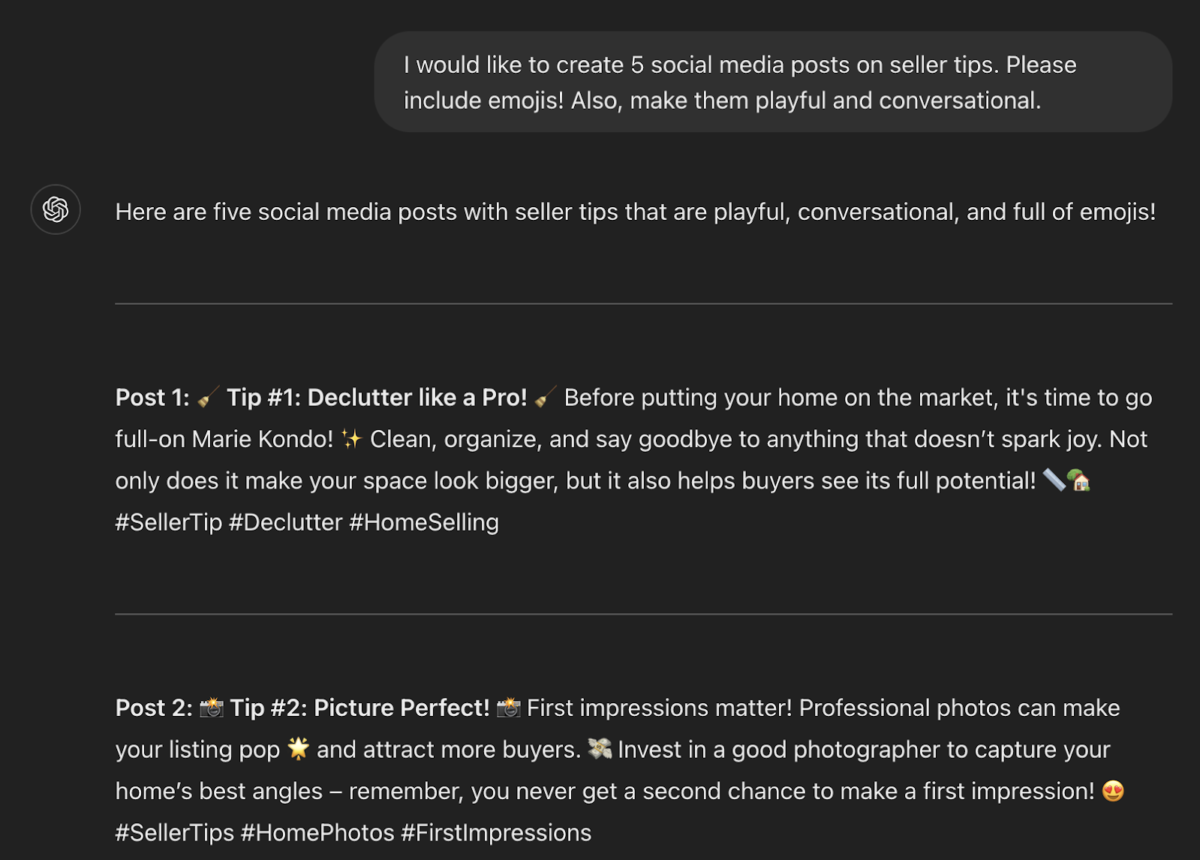Click the bold Tip #2: Picture Perfect! heading
Image resolution: width=1200 pixels, height=860 pixels.
coord(360,708)
